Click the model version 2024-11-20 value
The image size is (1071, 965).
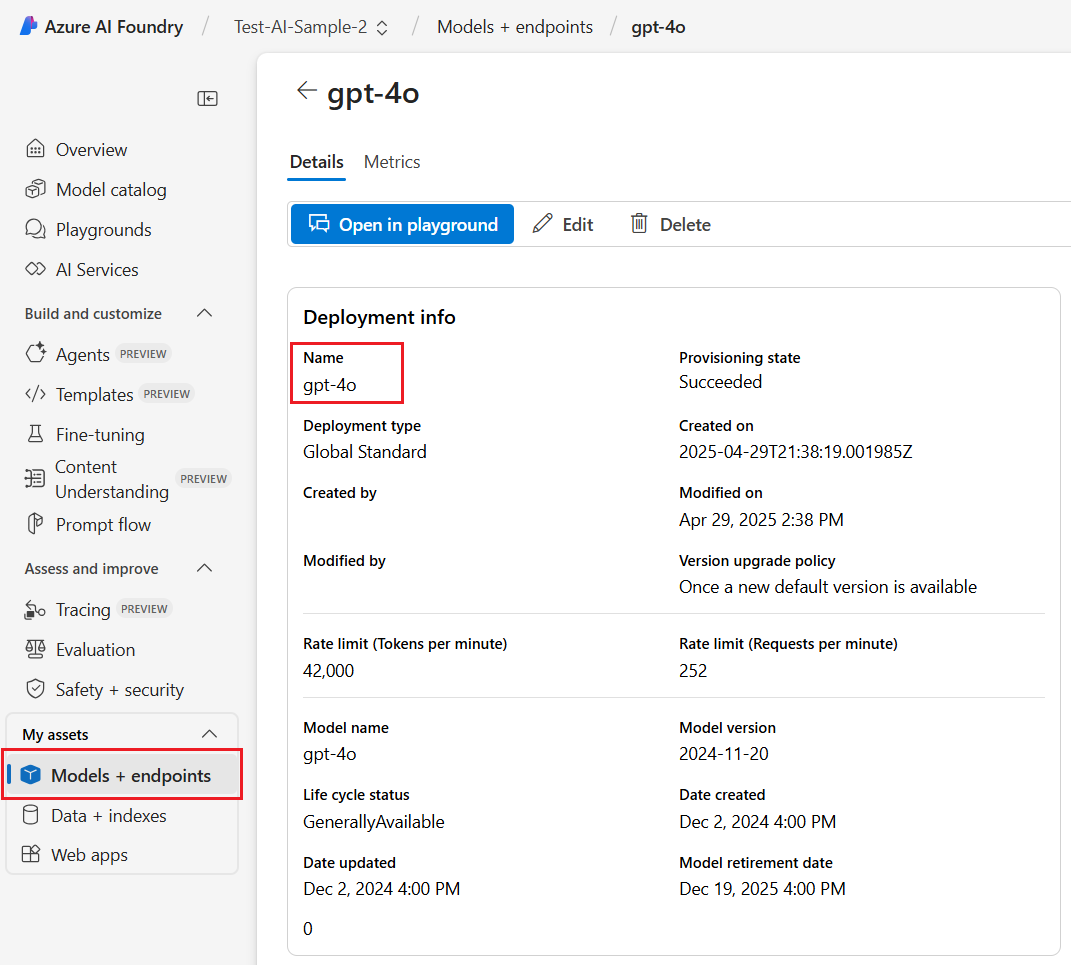tap(724, 753)
